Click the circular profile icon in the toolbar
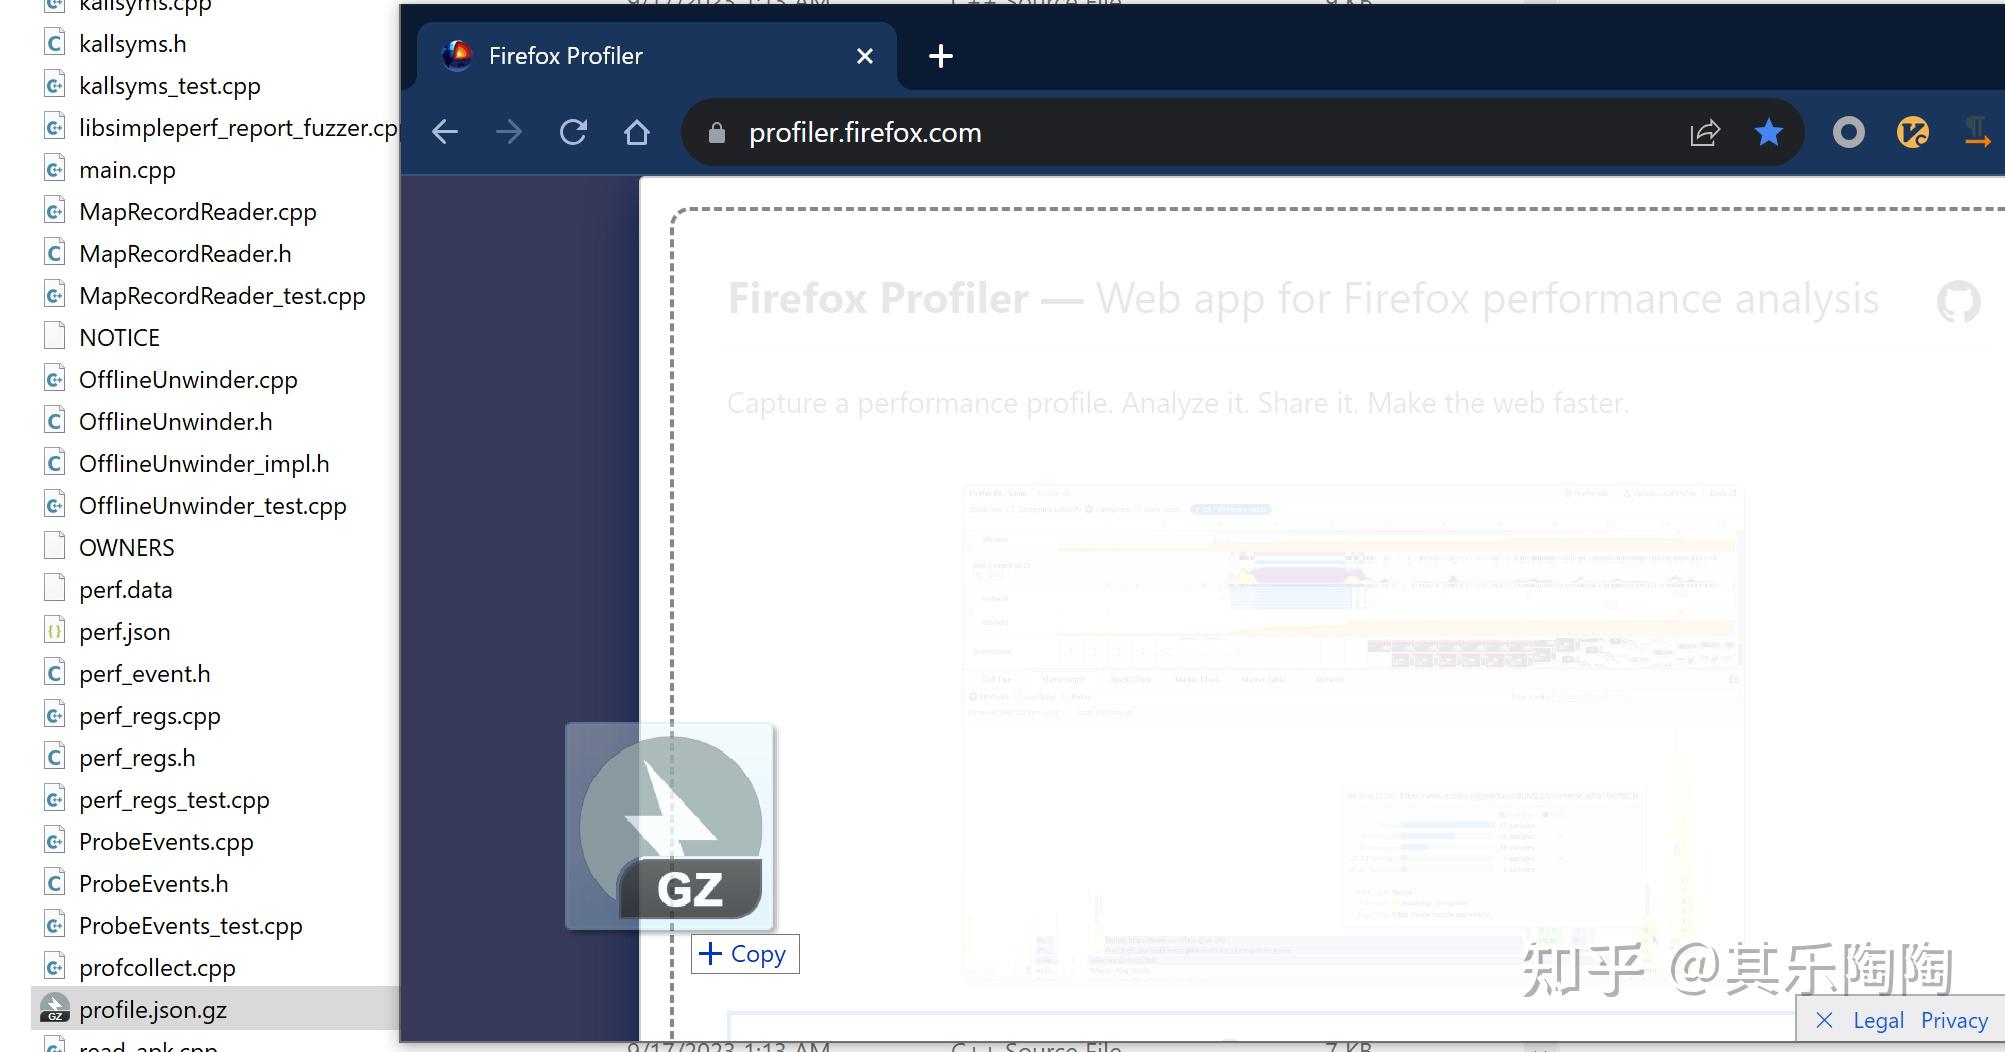Viewport: 2005px width, 1052px height. tap(1848, 131)
